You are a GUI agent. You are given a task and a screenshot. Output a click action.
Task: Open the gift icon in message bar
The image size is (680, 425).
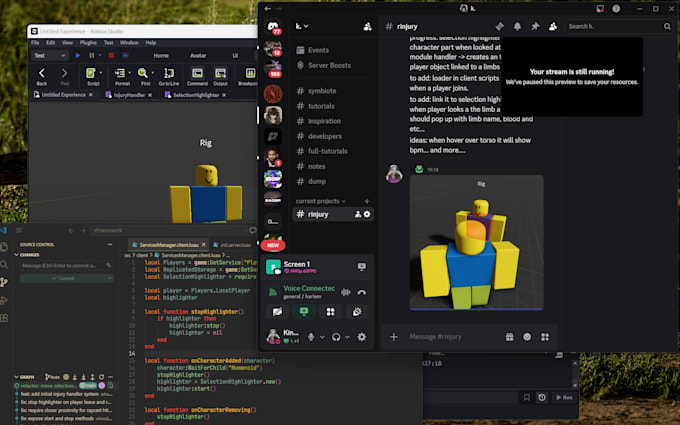509,337
